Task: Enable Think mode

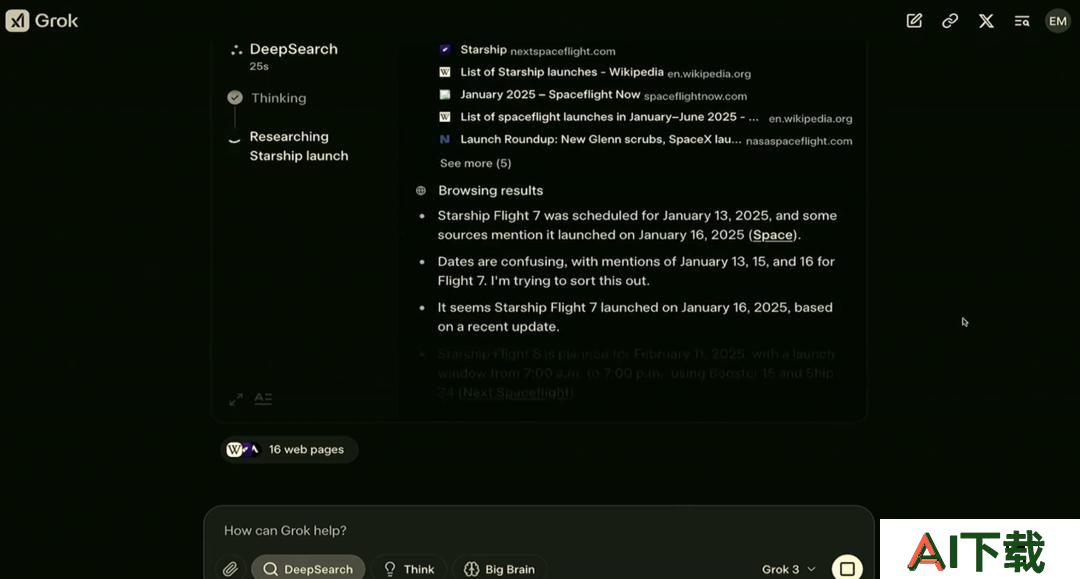Action: coord(409,569)
